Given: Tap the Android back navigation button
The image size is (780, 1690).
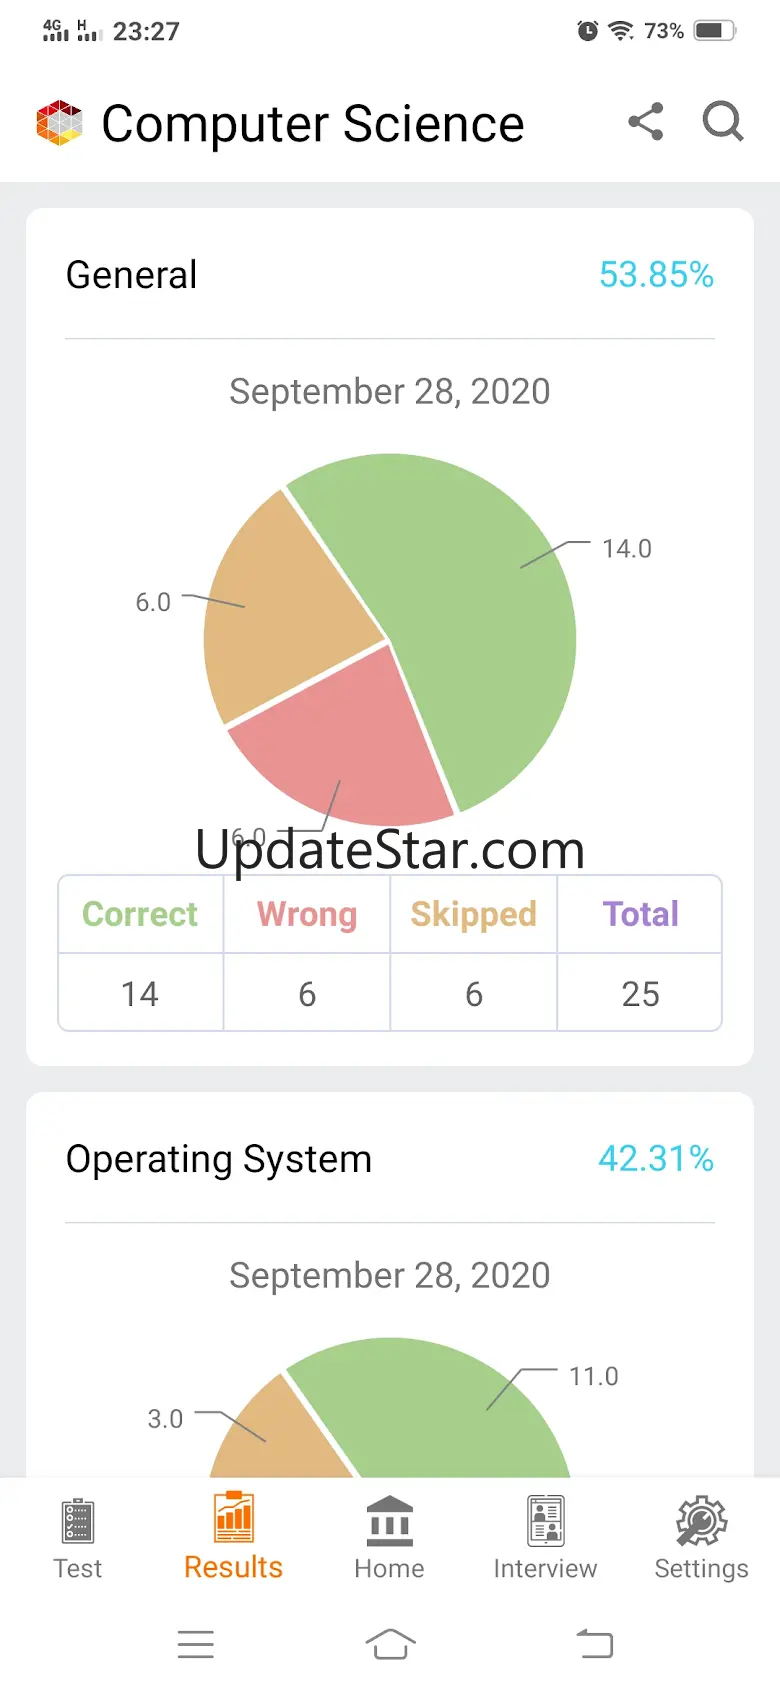Looking at the screenshot, I should click(595, 1644).
